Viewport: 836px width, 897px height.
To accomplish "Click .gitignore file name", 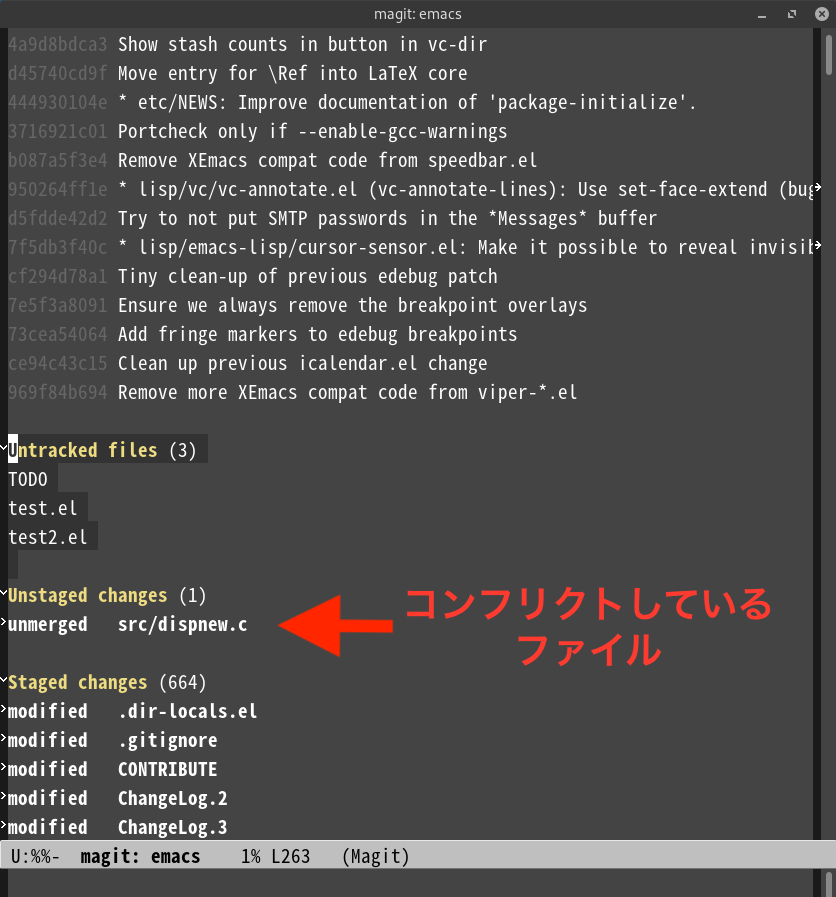I will (x=168, y=741).
